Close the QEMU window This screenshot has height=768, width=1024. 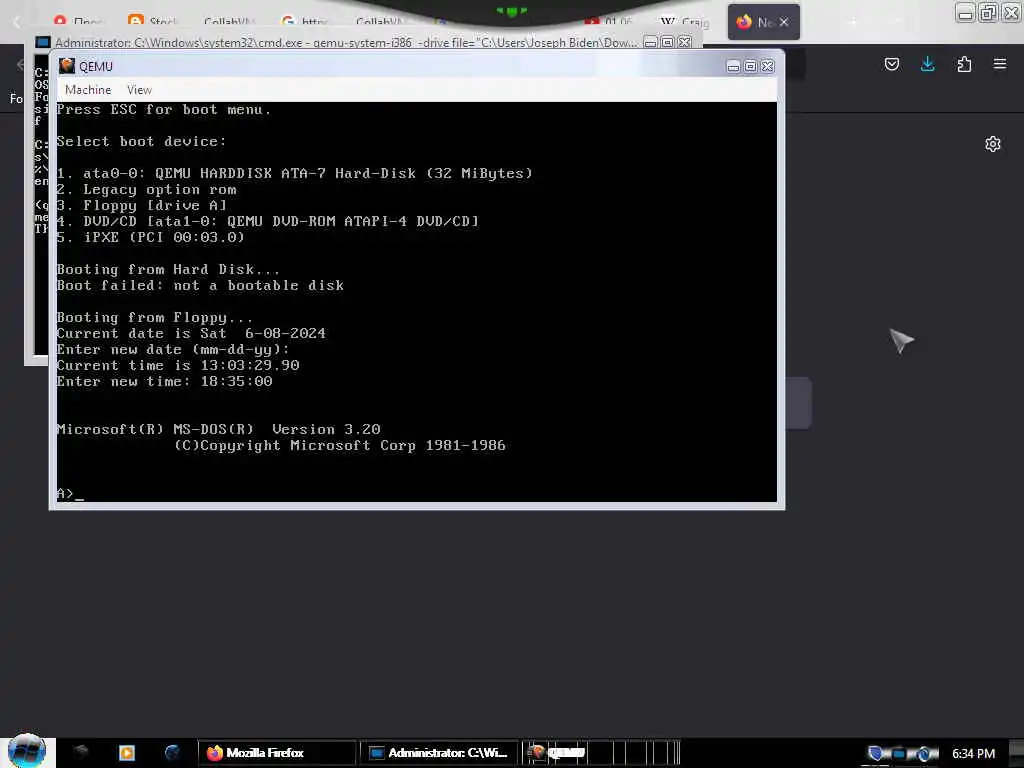coord(767,66)
